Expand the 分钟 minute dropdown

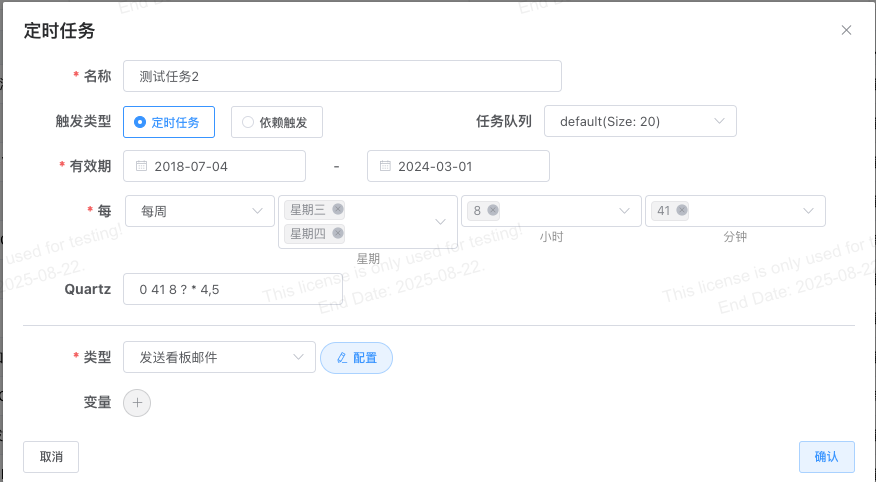[808, 211]
